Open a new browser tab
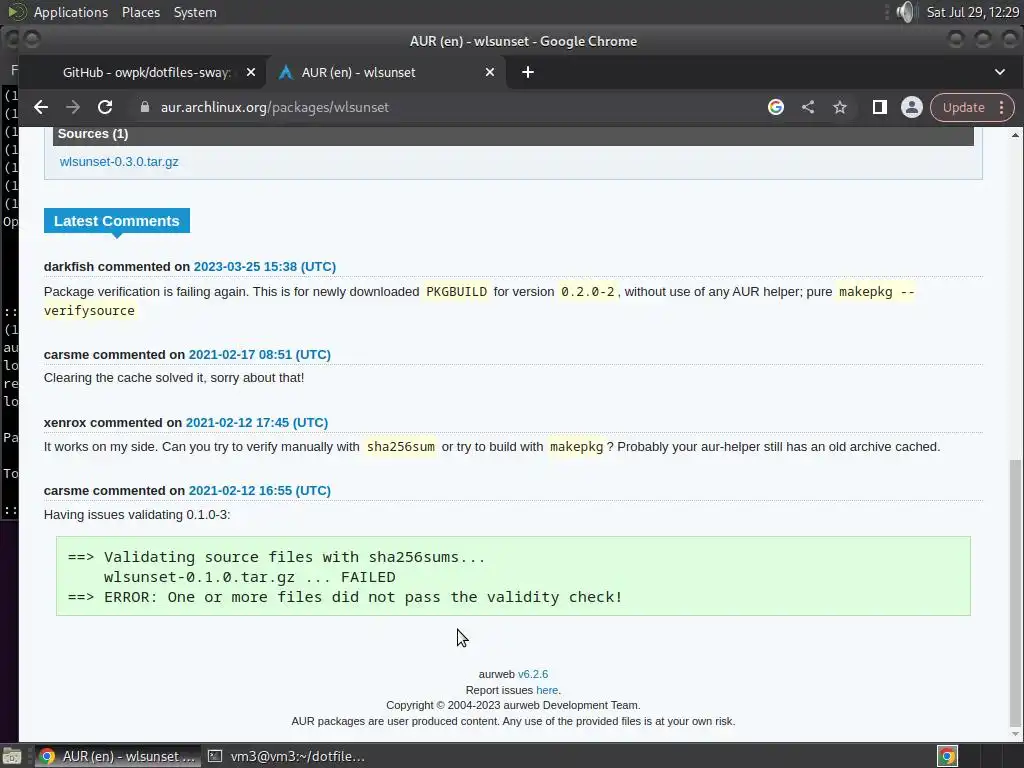This screenshot has height=768, width=1024. [528, 72]
